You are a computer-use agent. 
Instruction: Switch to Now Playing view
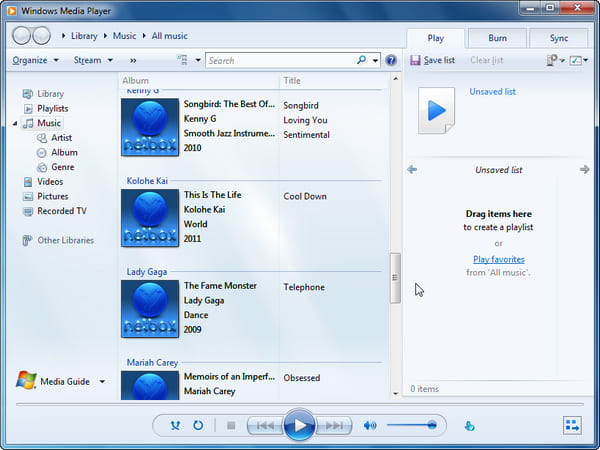pyautogui.click(x=572, y=425)
